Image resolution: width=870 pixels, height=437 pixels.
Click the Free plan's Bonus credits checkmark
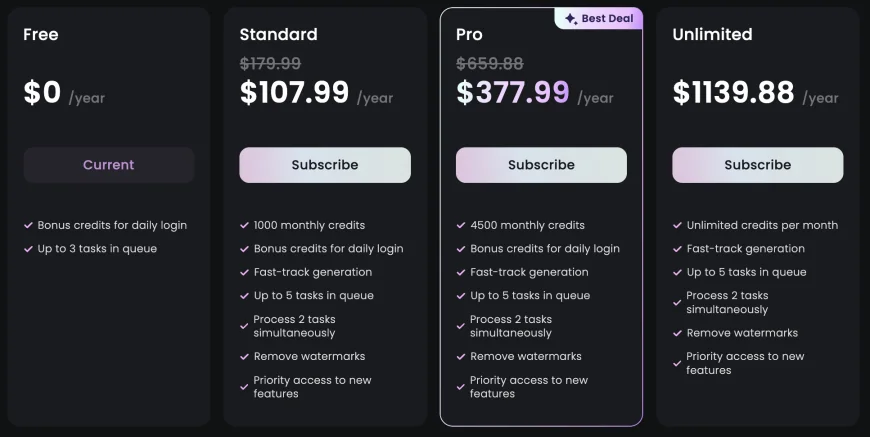click(28, 225)
